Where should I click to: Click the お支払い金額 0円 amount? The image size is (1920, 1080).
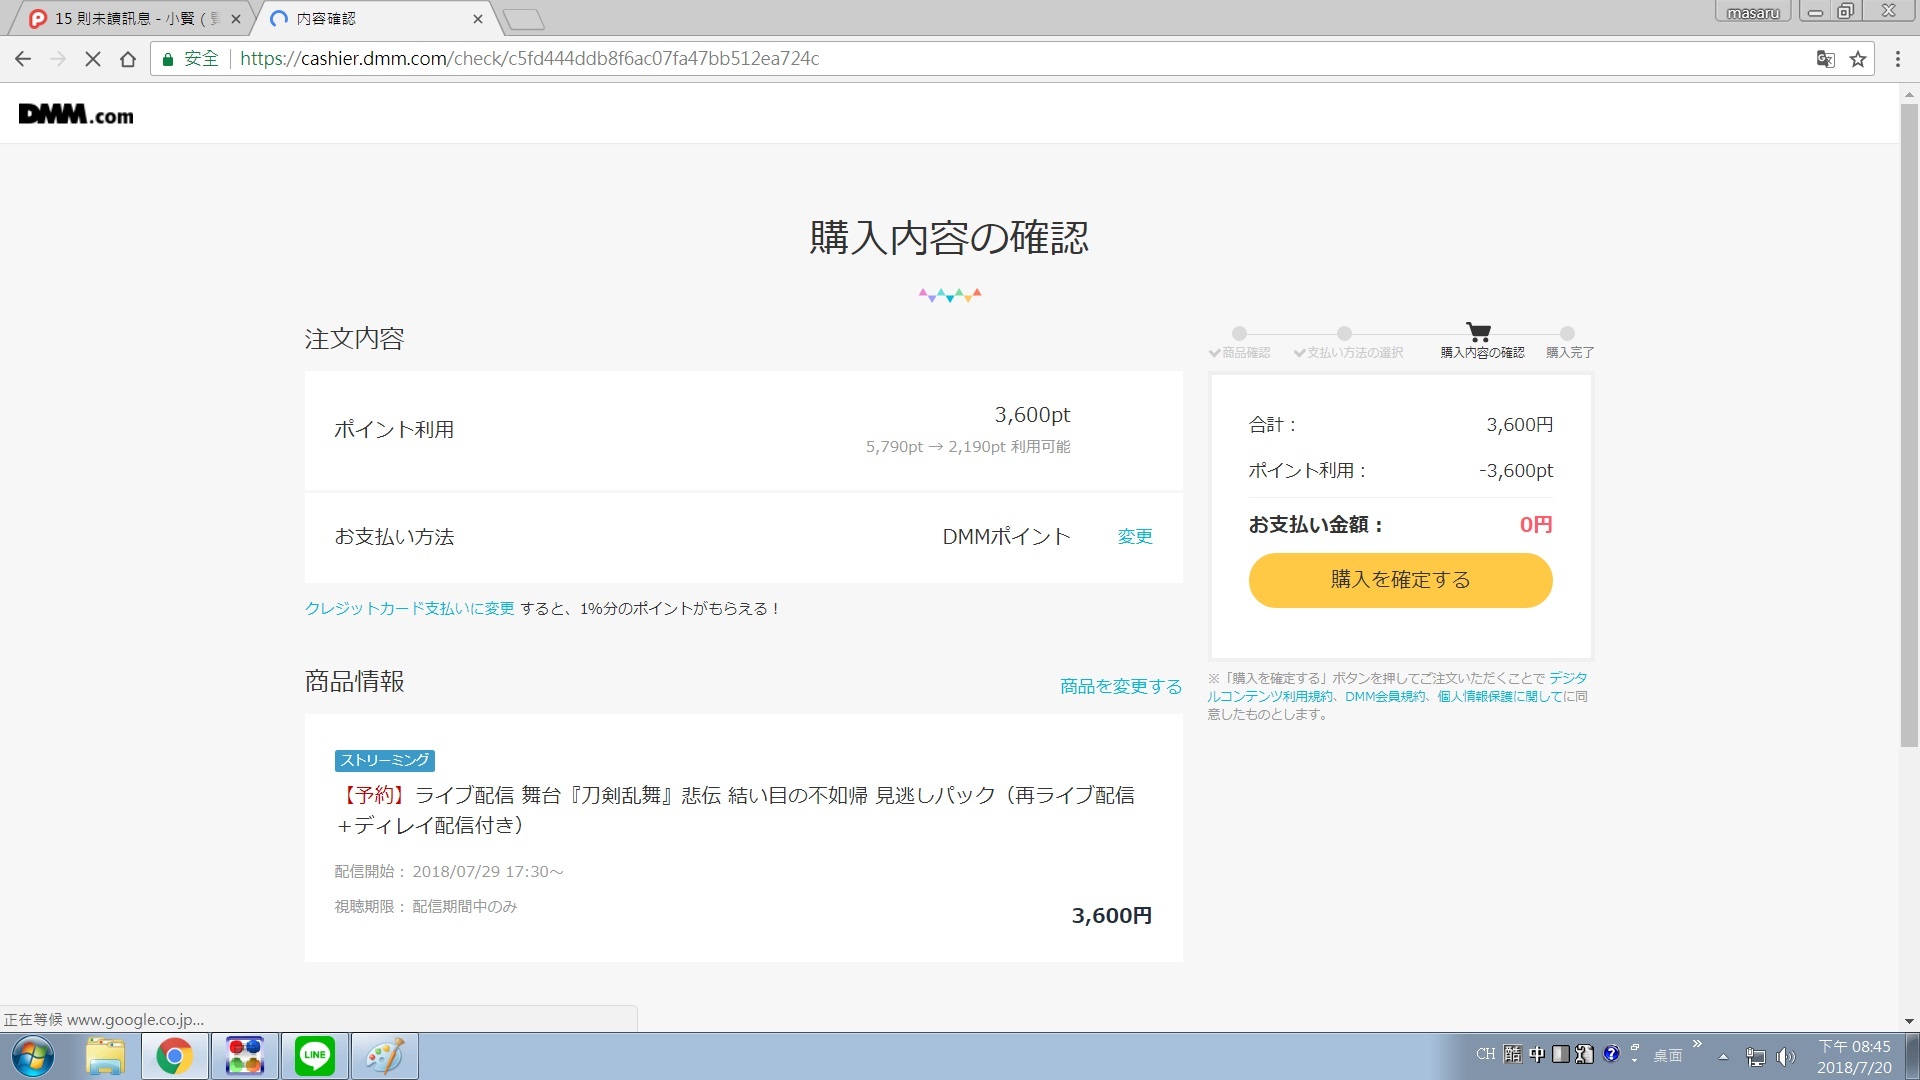(1536, 525)
